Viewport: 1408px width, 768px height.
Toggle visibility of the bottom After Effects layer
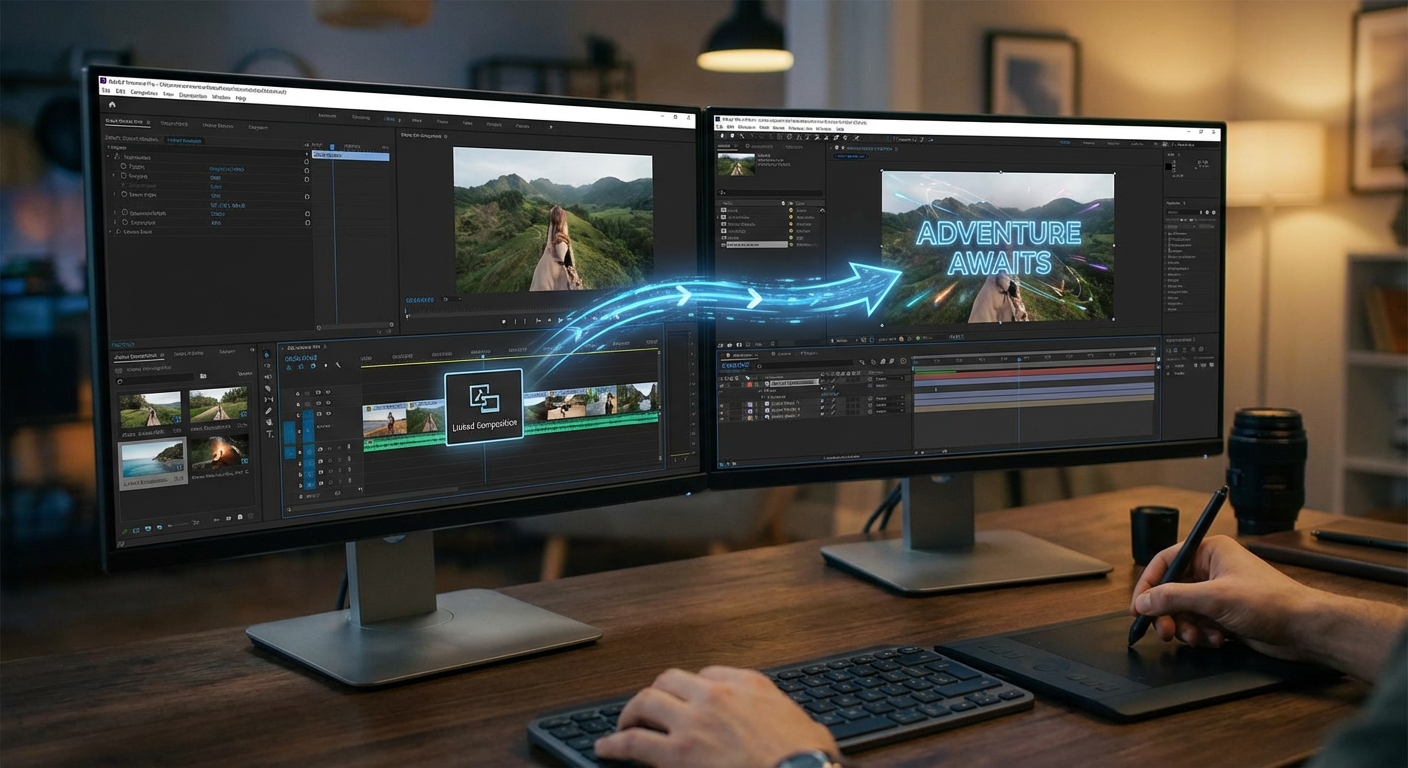tap(722, 418)
